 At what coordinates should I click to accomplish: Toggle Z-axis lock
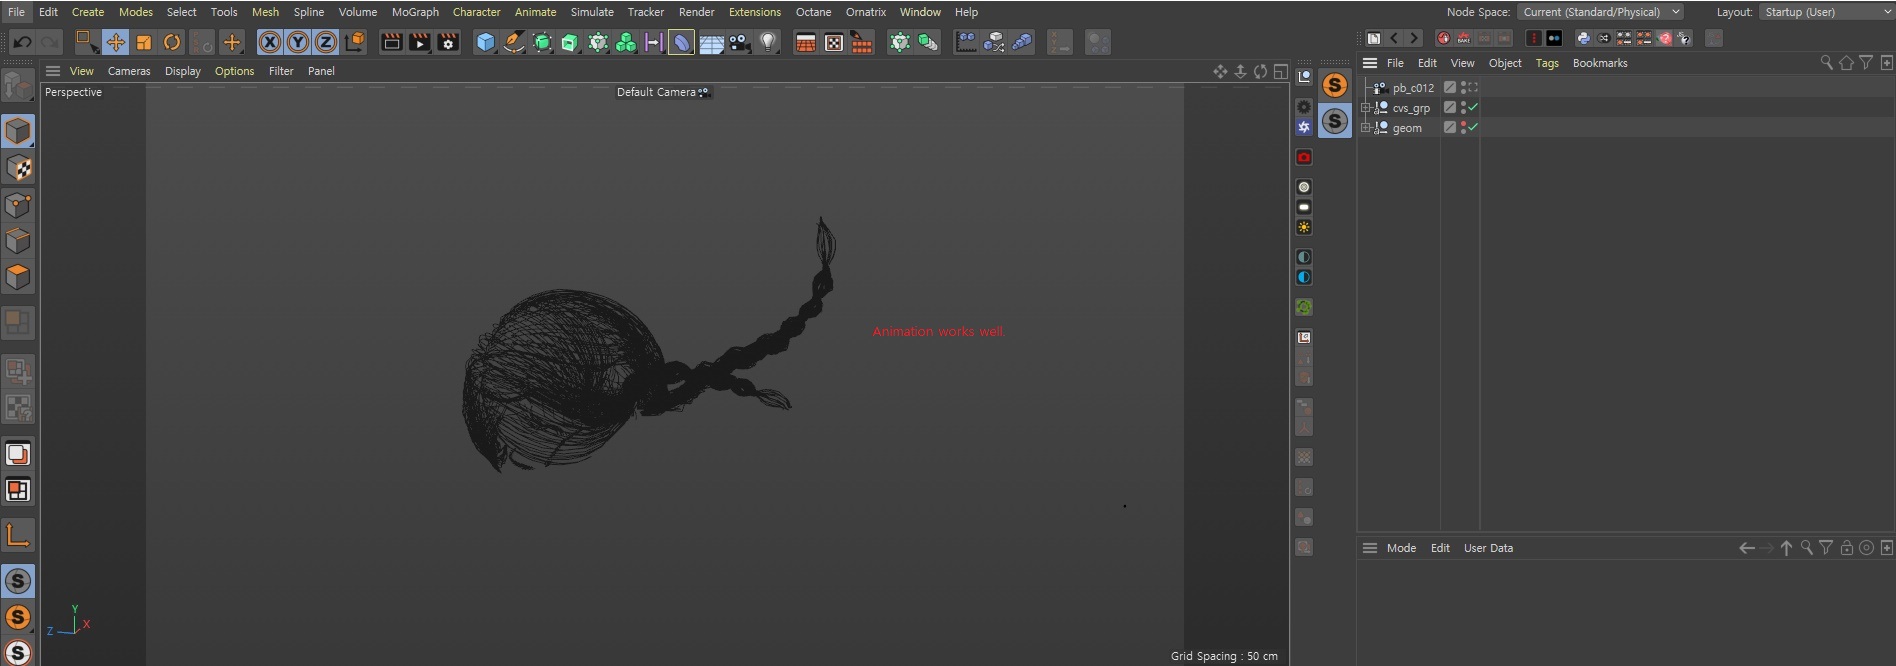coord(325,42)
